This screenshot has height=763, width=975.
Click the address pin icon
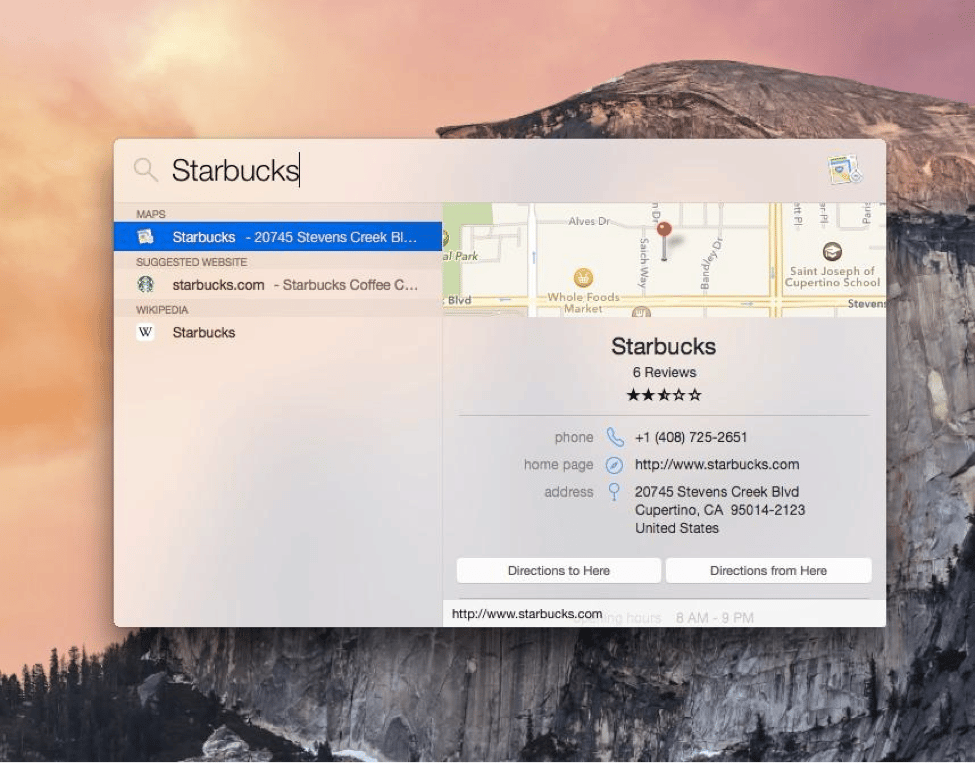point(614,492)
